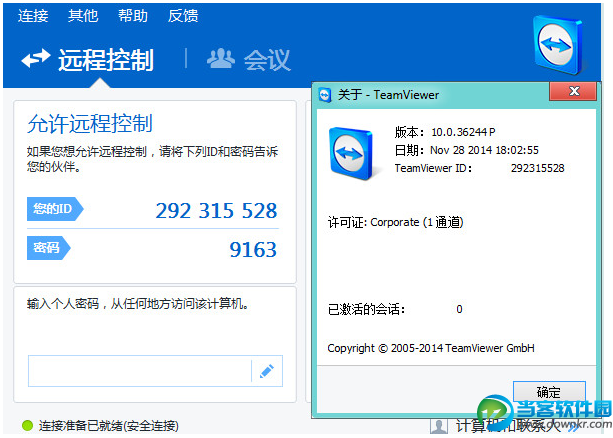Click the 密码 label

pyautogui.click(x=48, y=248)
